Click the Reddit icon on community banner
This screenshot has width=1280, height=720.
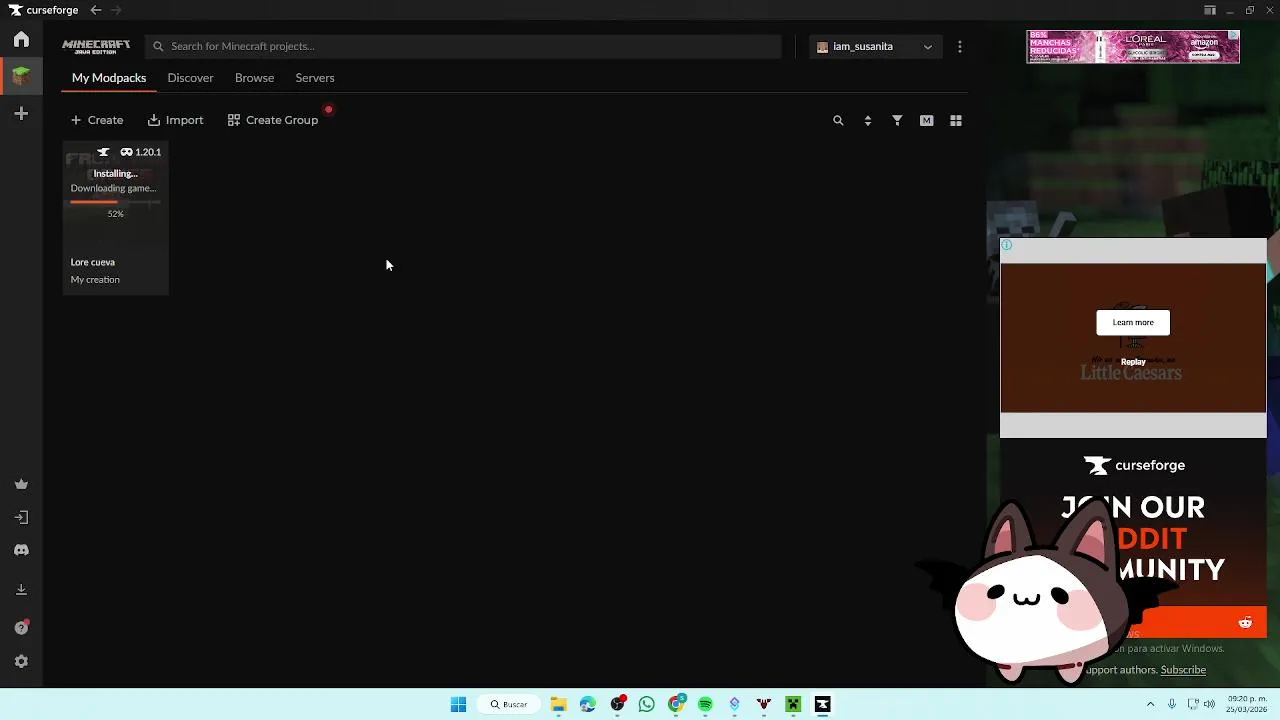[1245, 623]
